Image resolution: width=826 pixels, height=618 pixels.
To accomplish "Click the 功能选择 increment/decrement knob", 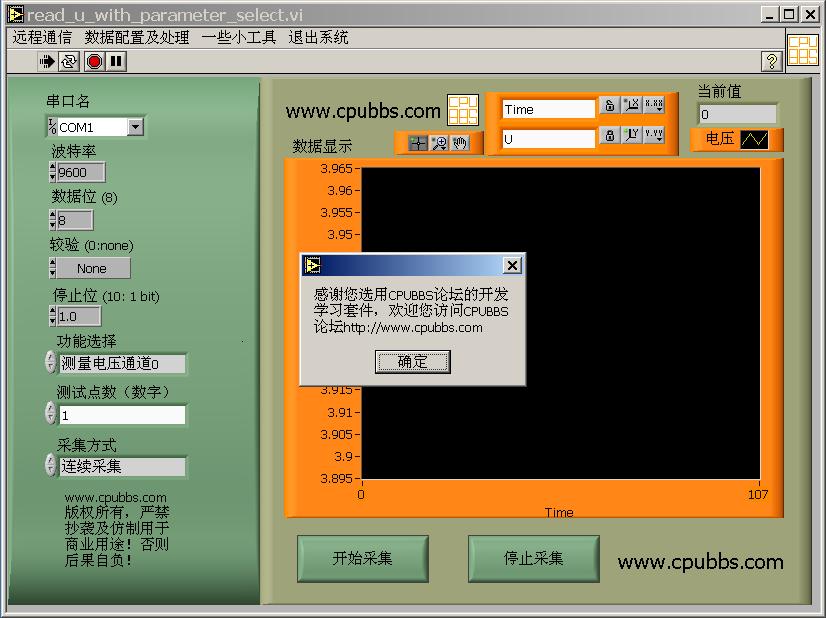I will [50, 362].
